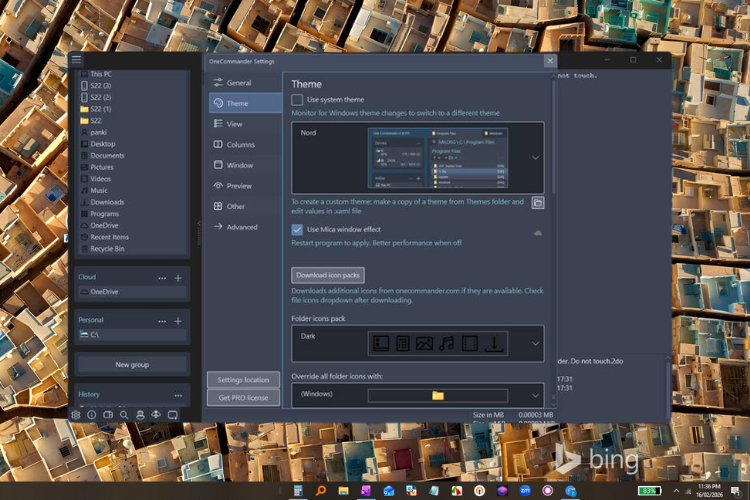750x500 pixels.
Task: Add a new item to Cloud group
Action: click(x=178, y=278)
